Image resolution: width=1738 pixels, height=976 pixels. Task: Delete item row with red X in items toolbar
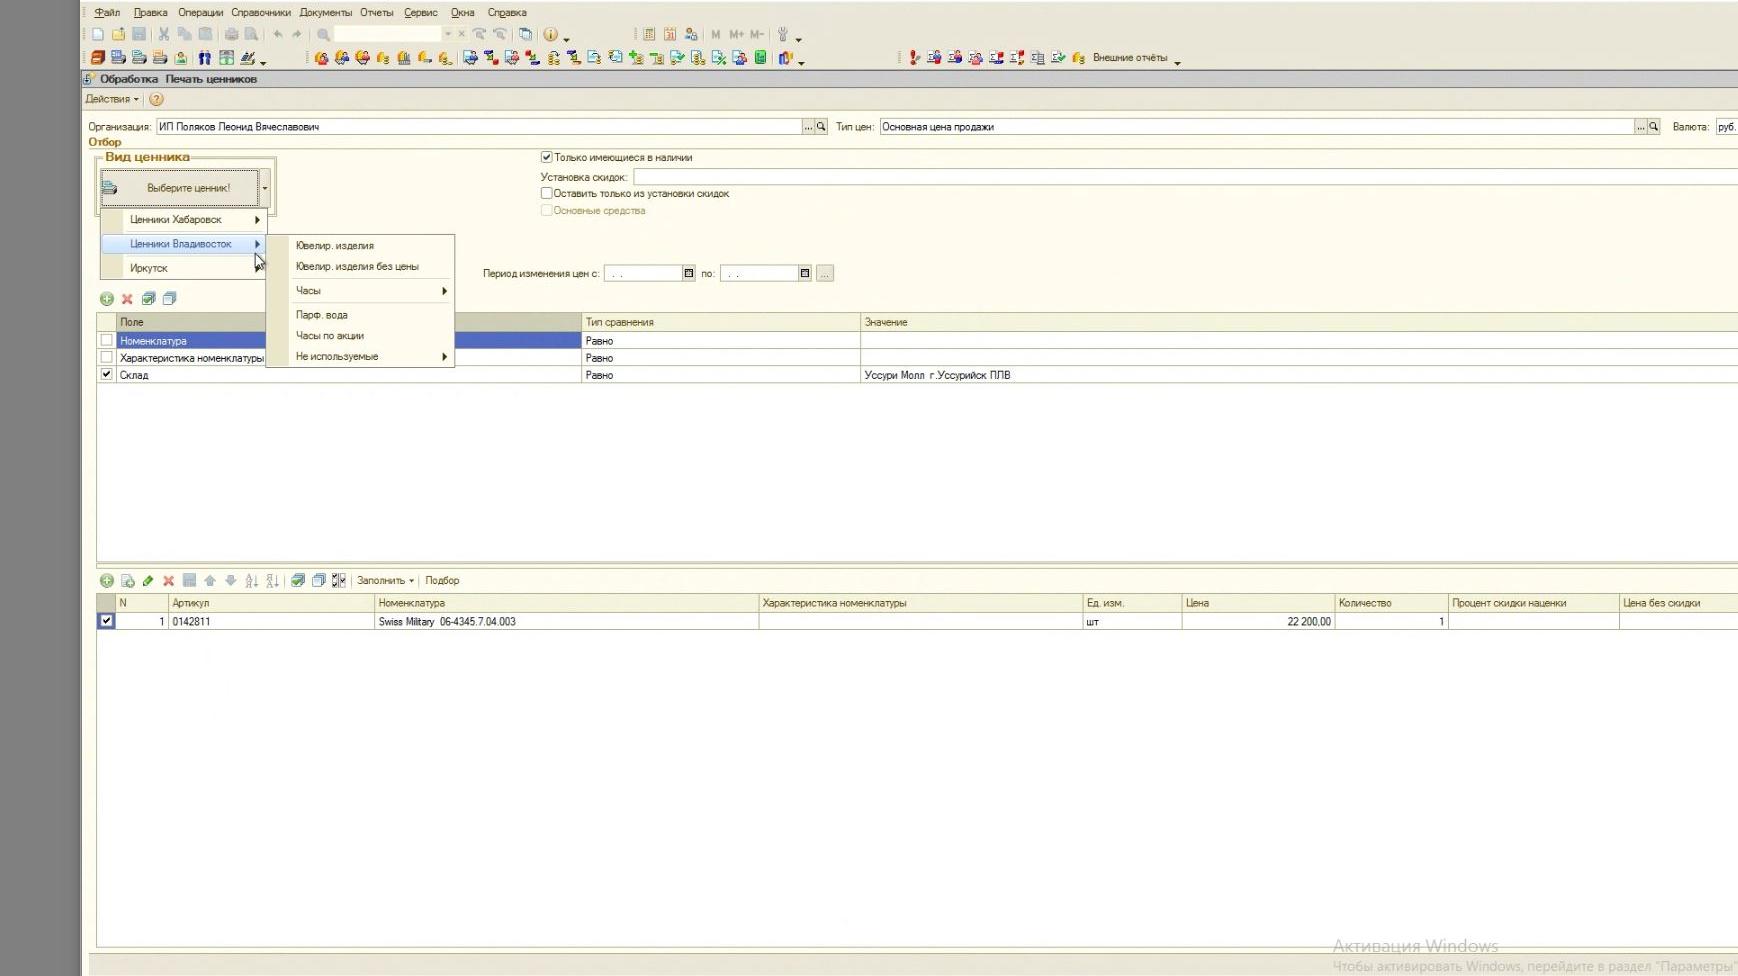[168, 581]
